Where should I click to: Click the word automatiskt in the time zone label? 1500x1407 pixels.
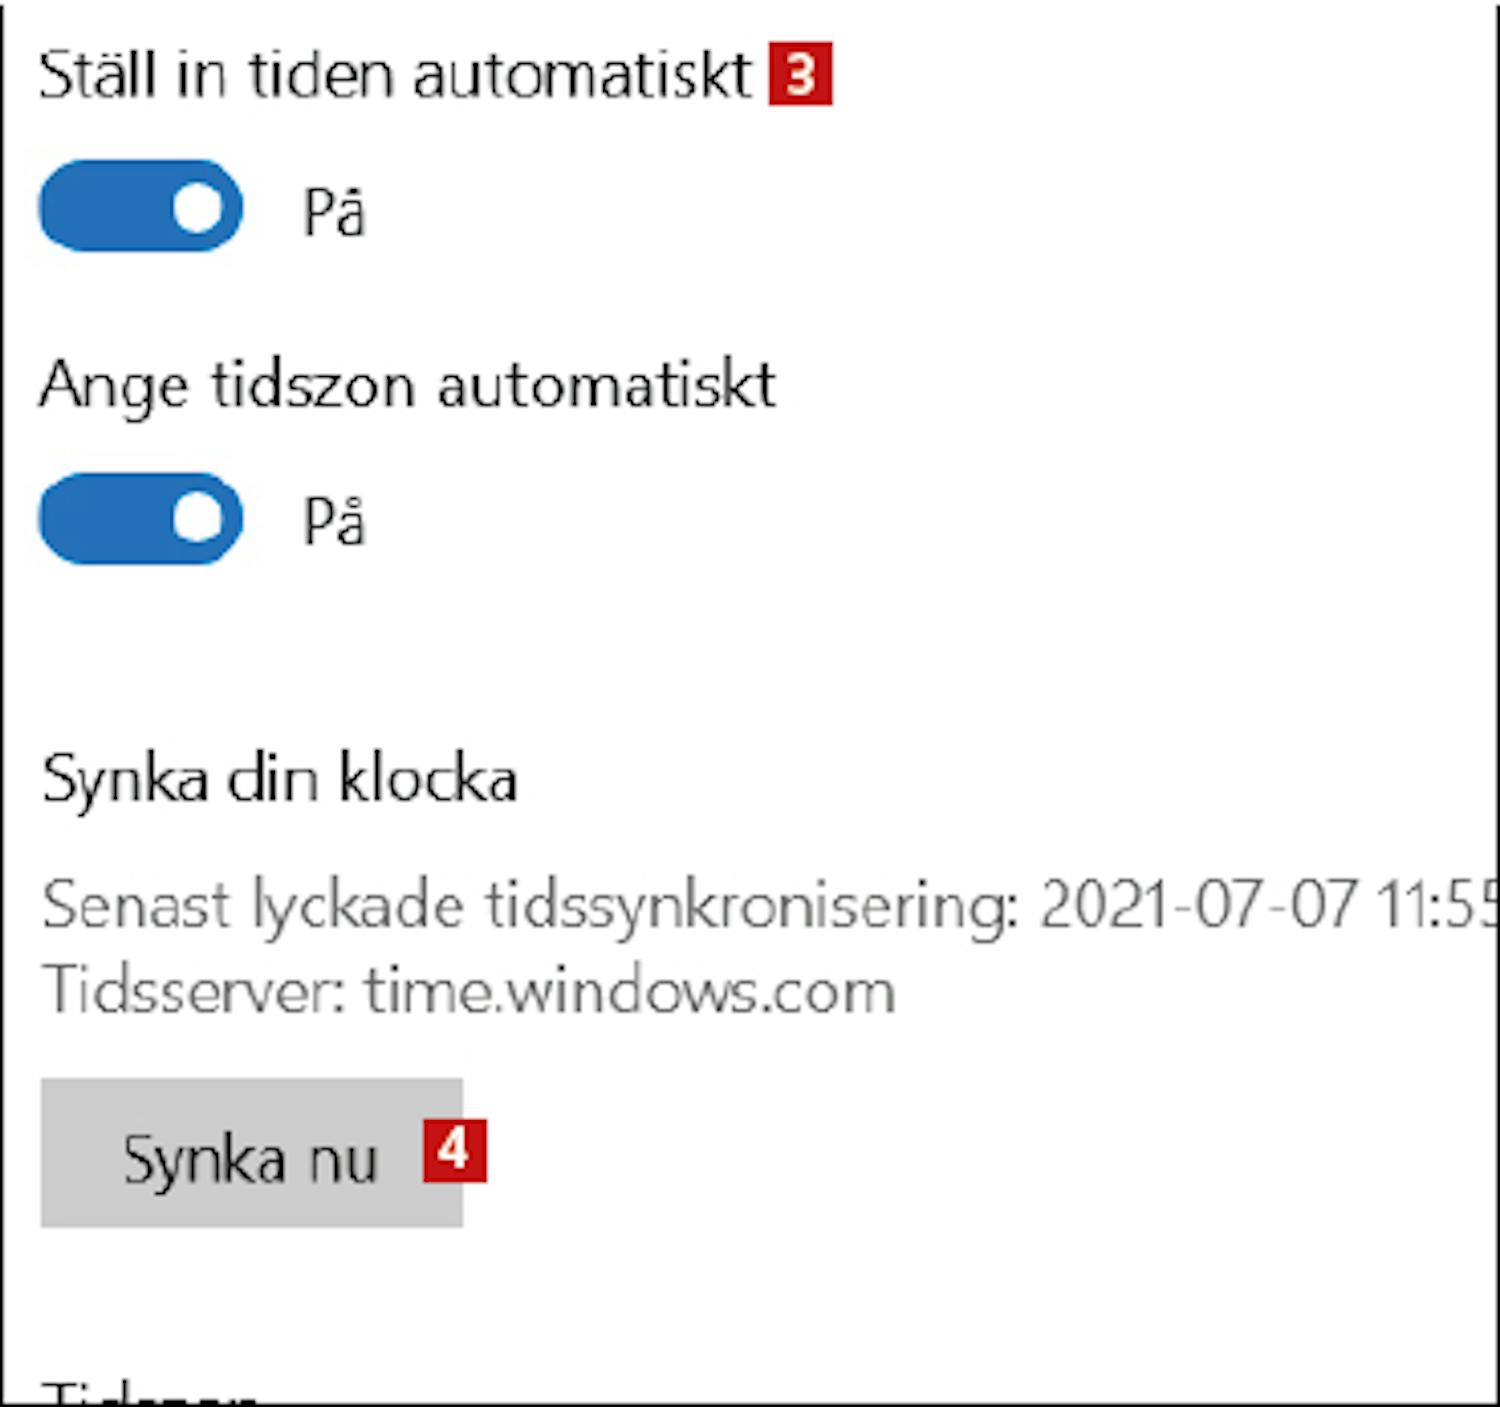click(606, 386)
